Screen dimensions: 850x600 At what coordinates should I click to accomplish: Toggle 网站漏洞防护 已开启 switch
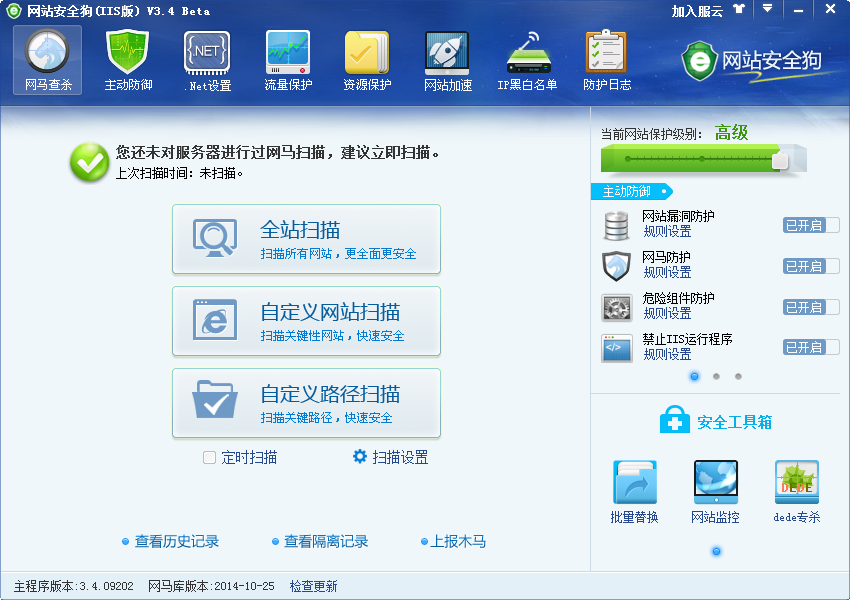(x=811, y=225)
